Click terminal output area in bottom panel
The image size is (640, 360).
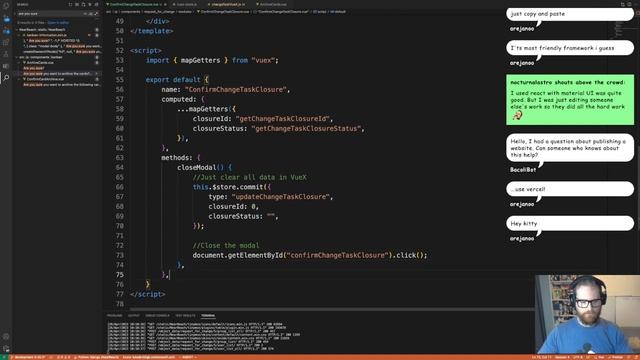pyautogui.click(x=318, y=337)
